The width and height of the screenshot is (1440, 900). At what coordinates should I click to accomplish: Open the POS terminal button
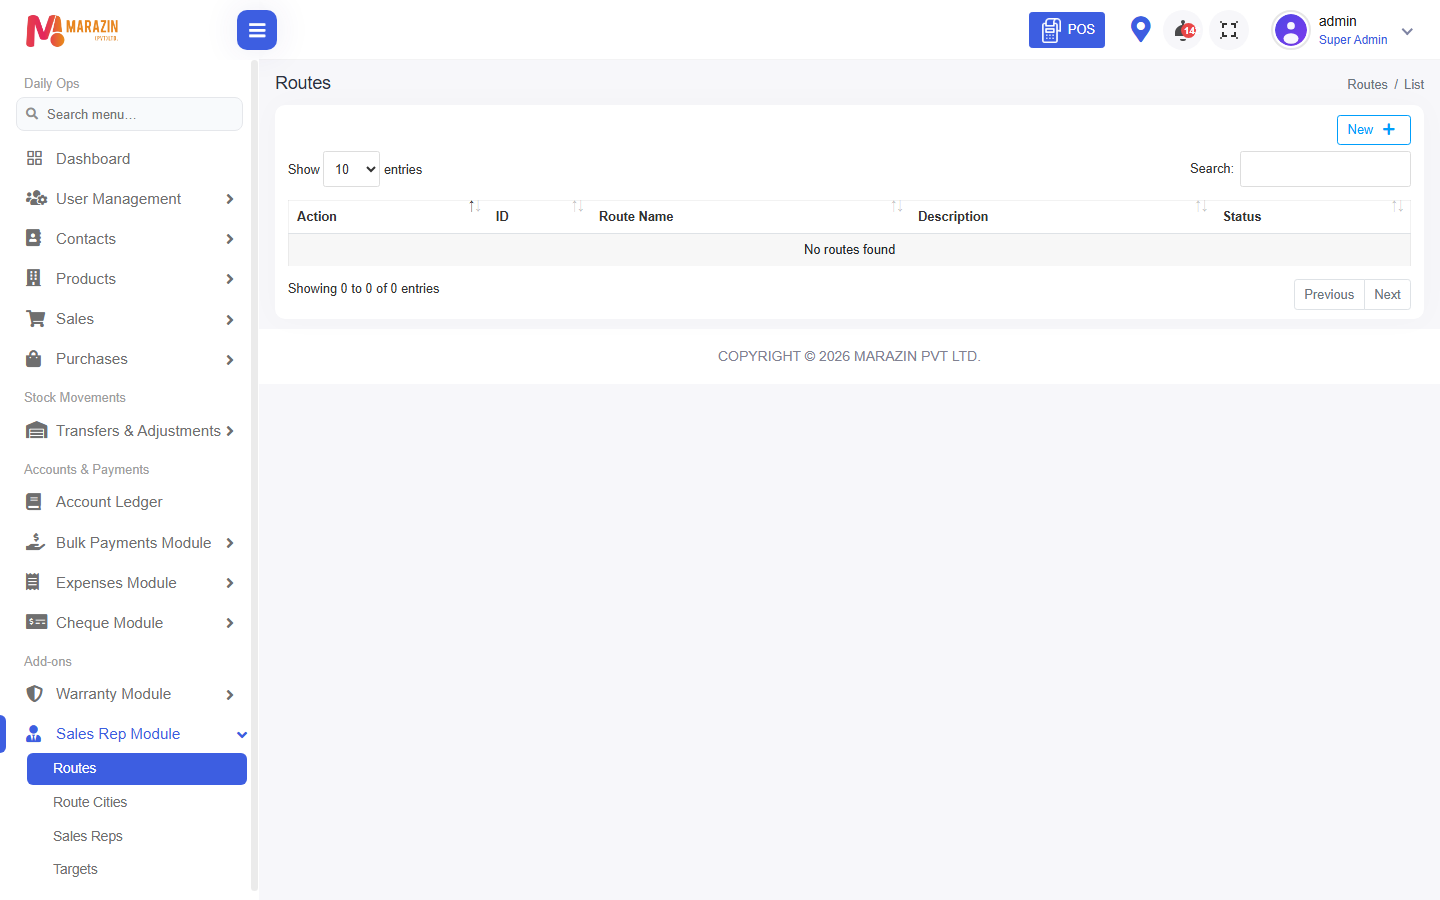click(1067, 30)
